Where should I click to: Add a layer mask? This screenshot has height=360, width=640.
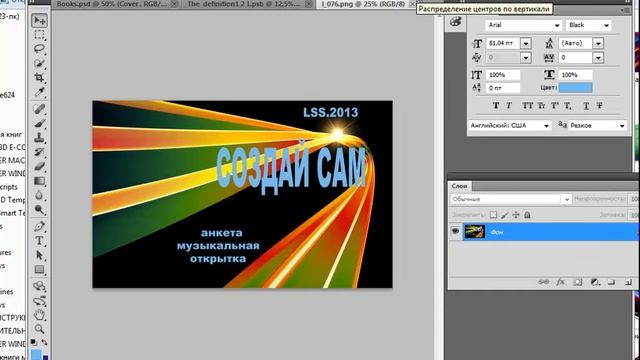click(578, 282)
